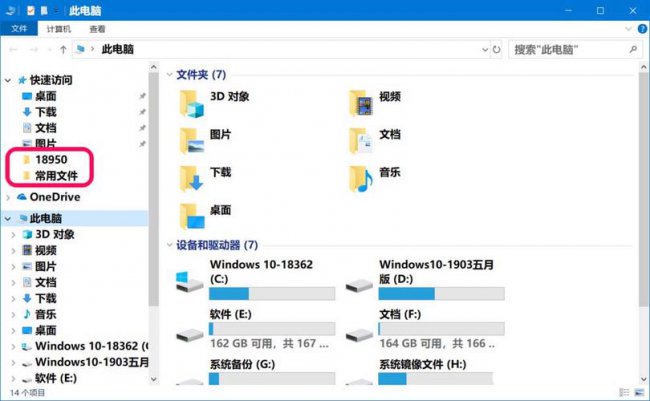Open the 文档 folder icon in main pane
Viewport: 650px width, 401px height.
[361, 141]
